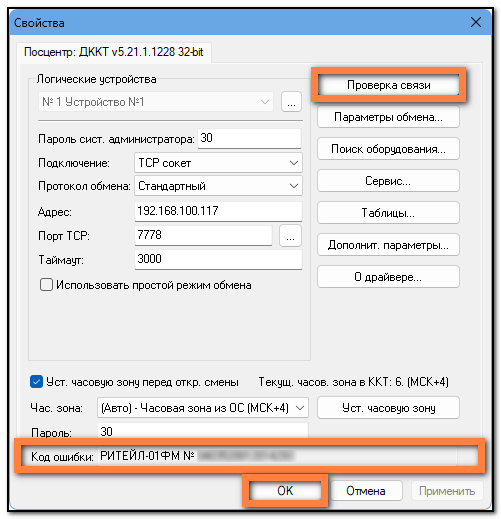Toggle Использовать простой режим обмена checkbox
The image size is (501, 519).
coord(46,285)
